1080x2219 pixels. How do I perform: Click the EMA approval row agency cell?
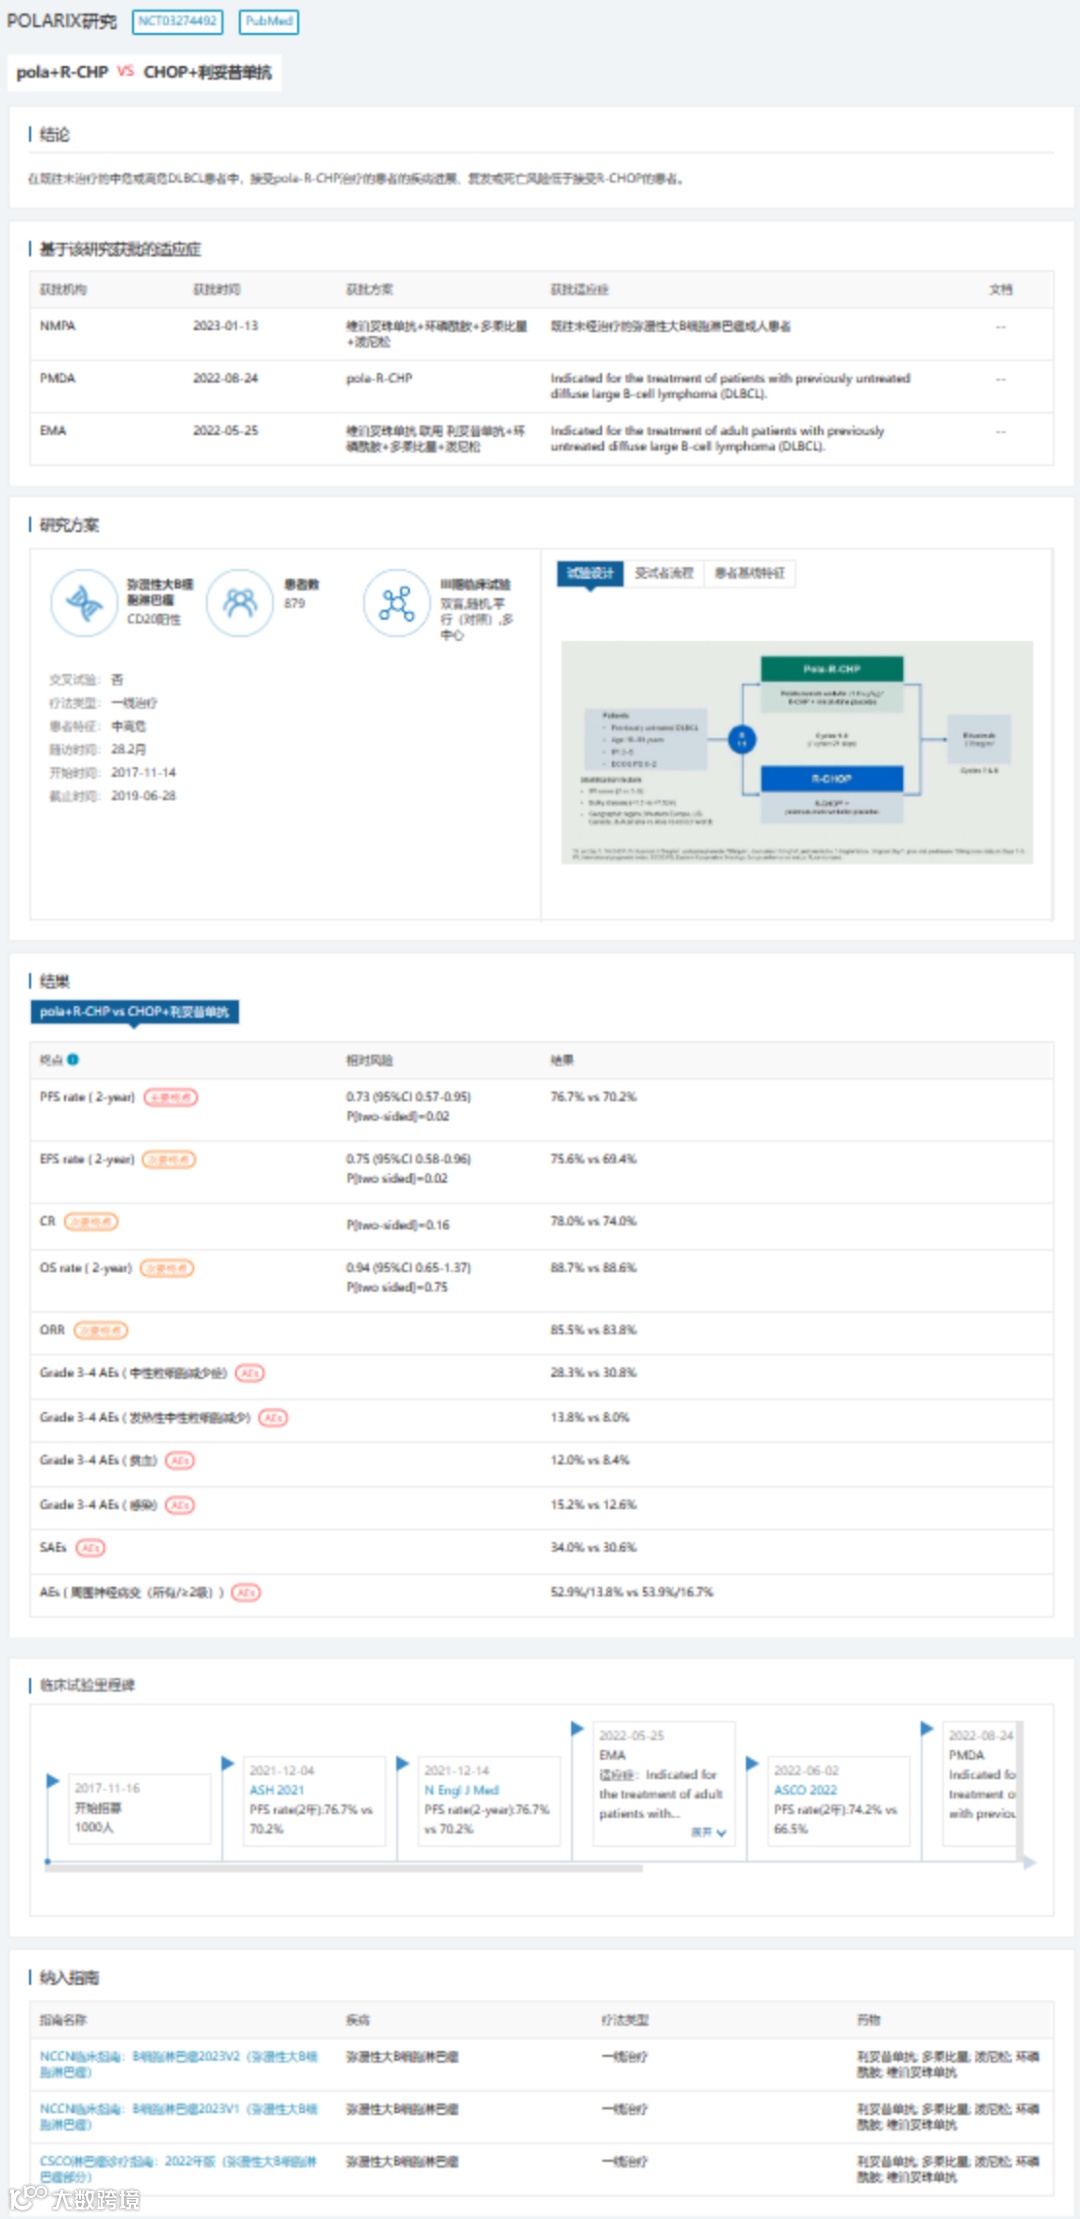point(53,430)
